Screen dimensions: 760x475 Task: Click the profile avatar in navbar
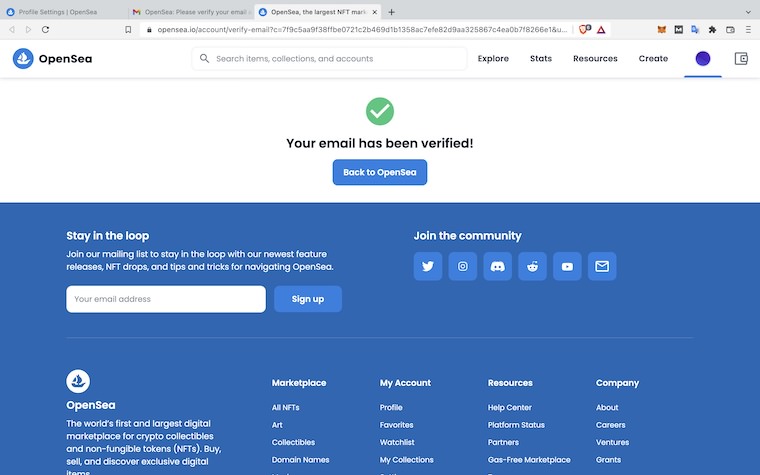point(703,59)
